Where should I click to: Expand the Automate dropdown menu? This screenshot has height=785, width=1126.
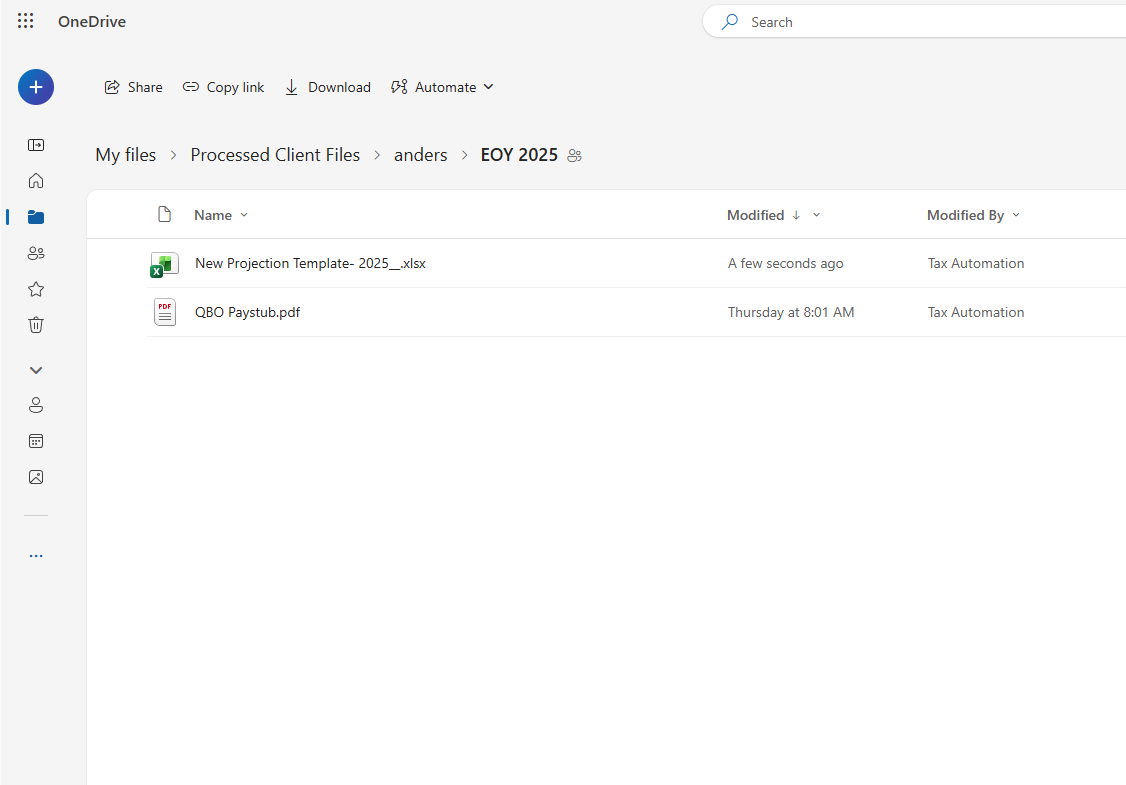[x=442, y=87]
